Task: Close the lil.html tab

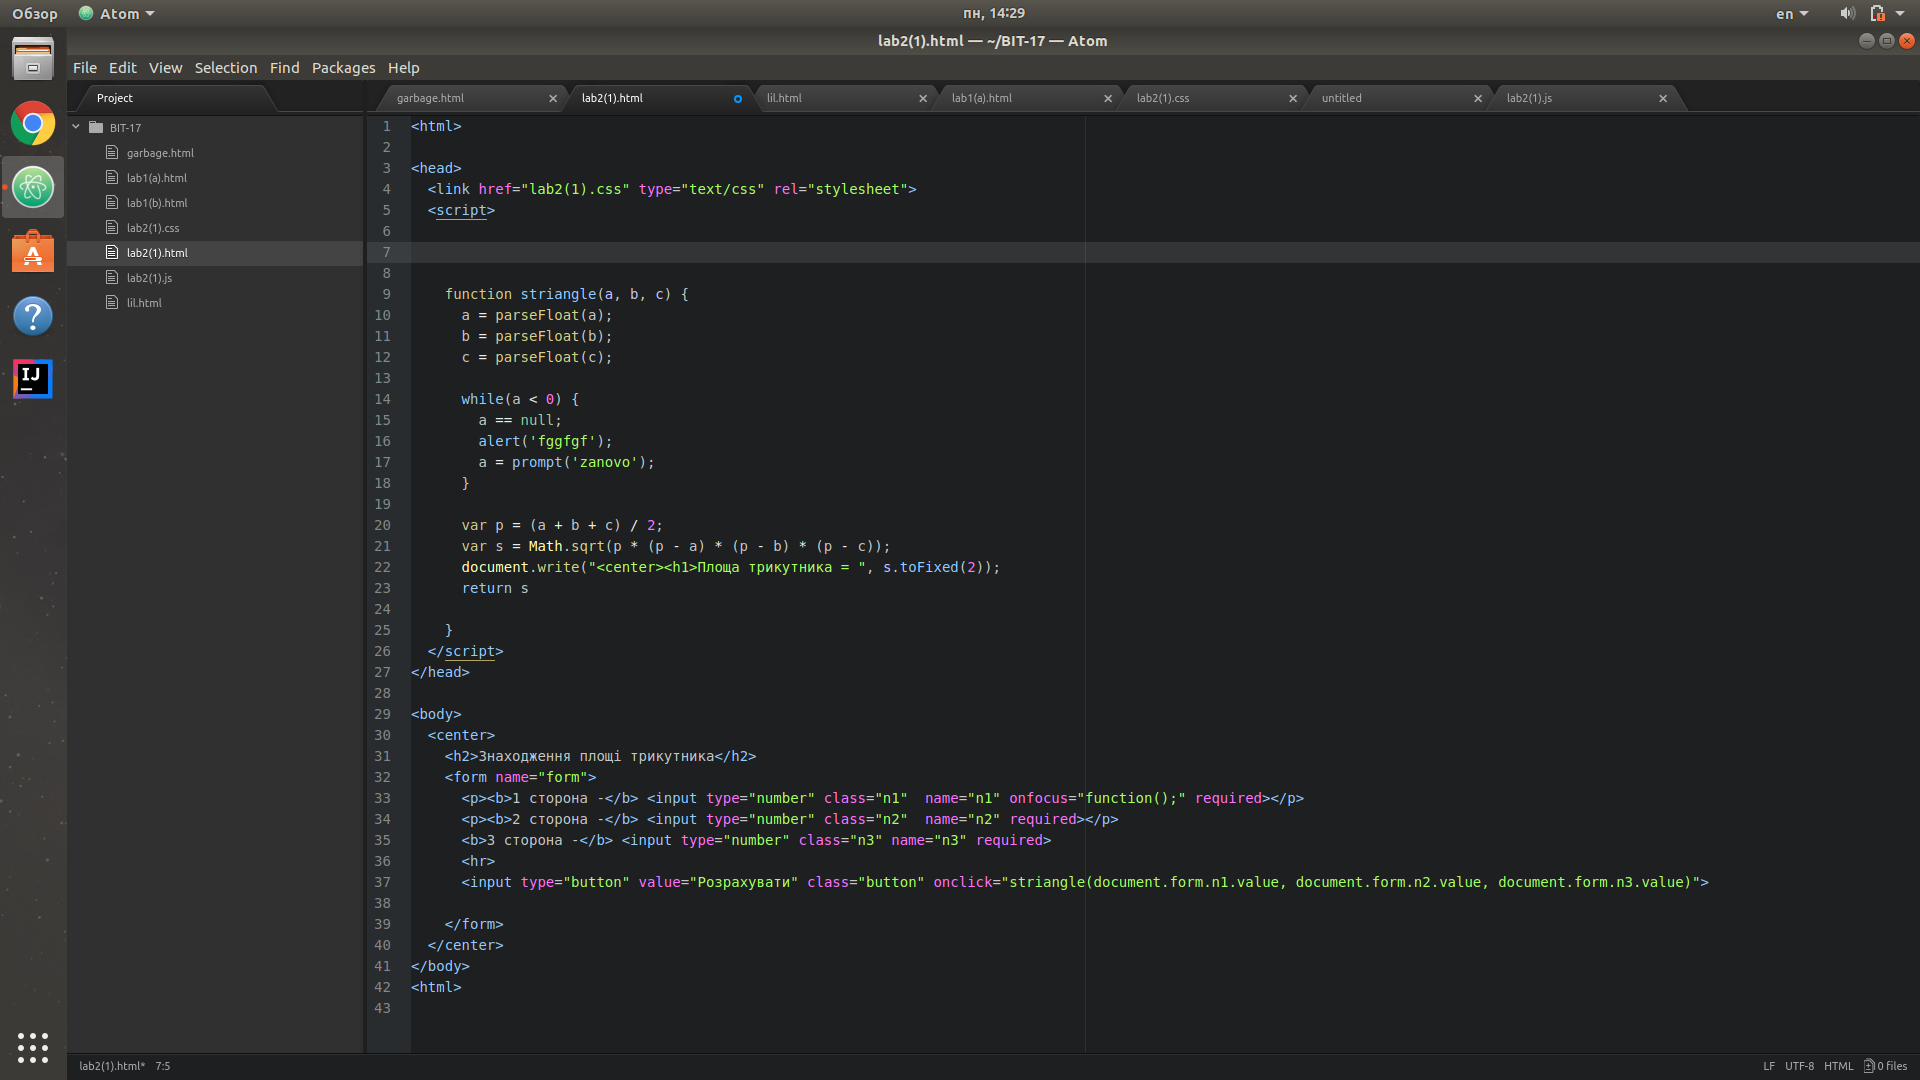Action: (923, 98)
